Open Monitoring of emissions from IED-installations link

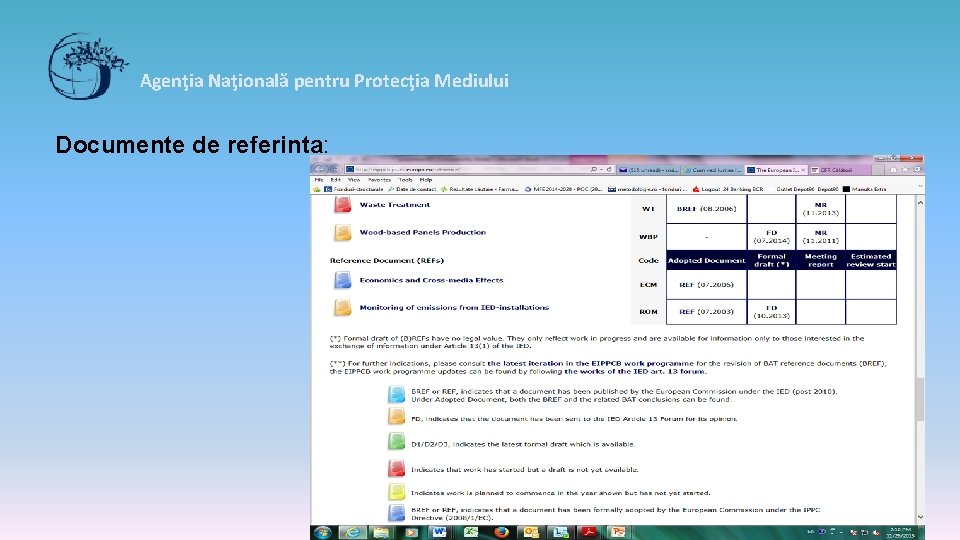click(454, 307)
